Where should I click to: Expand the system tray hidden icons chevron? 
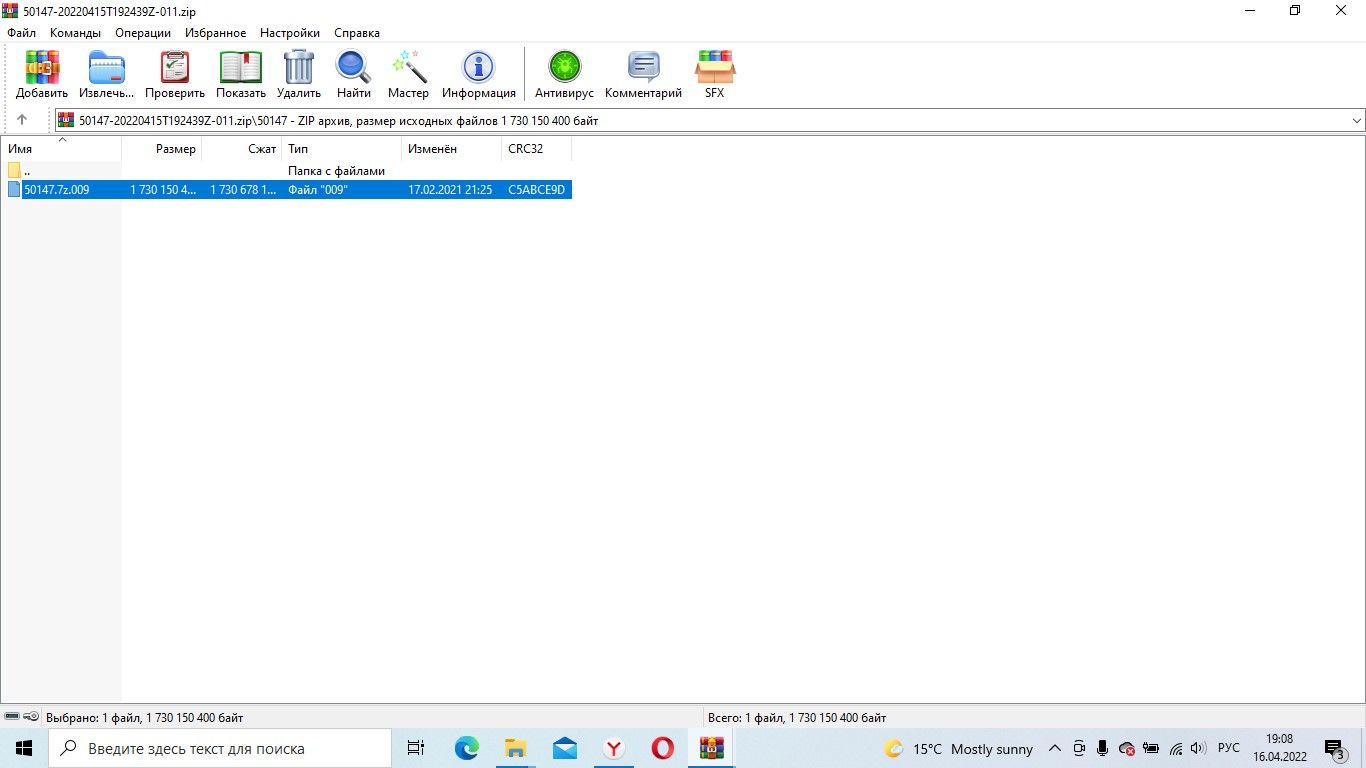tap(1054, 748)
